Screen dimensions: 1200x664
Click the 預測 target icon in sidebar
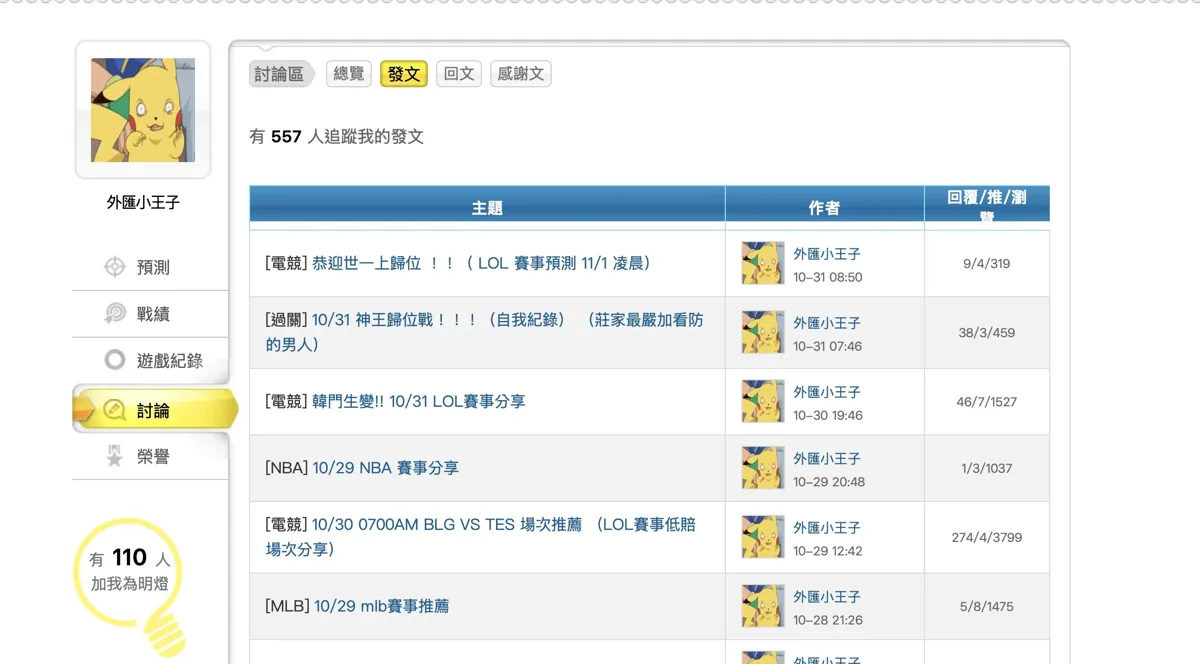(x=115, y=267)
